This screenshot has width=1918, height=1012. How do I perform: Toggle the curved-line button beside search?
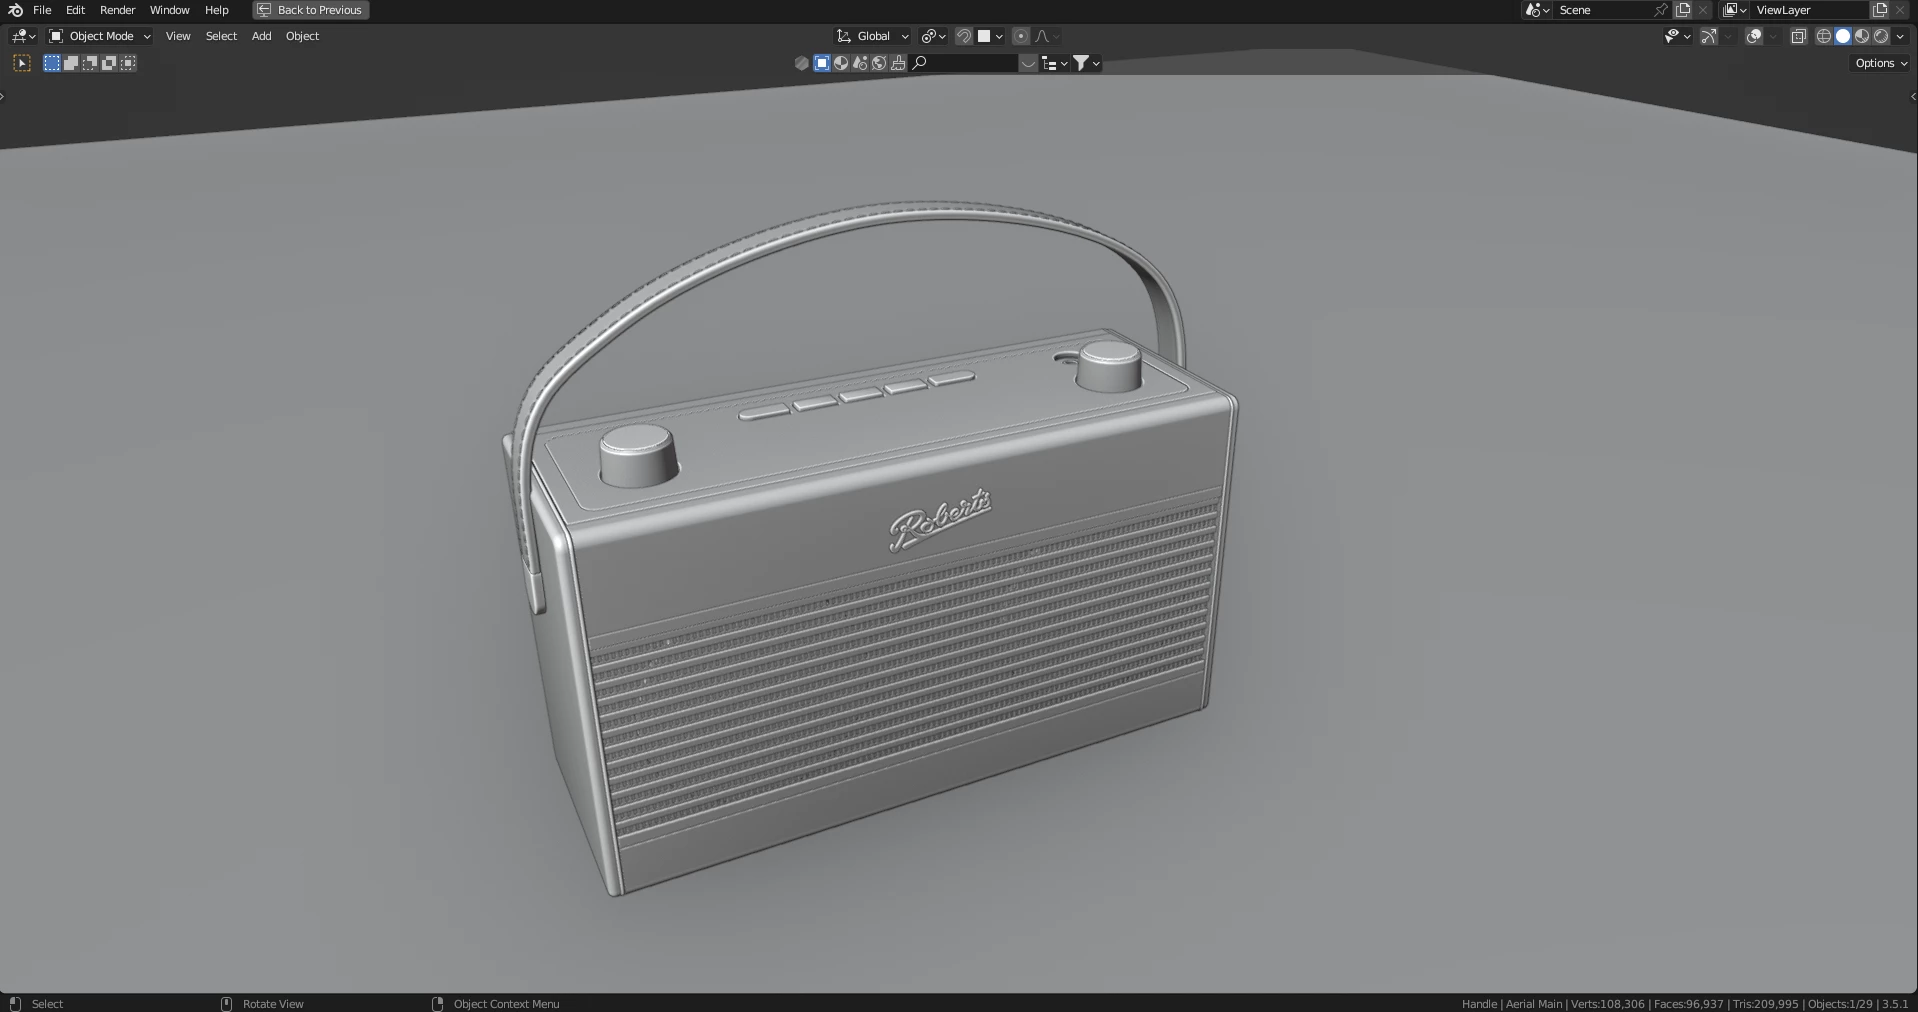1028,63
